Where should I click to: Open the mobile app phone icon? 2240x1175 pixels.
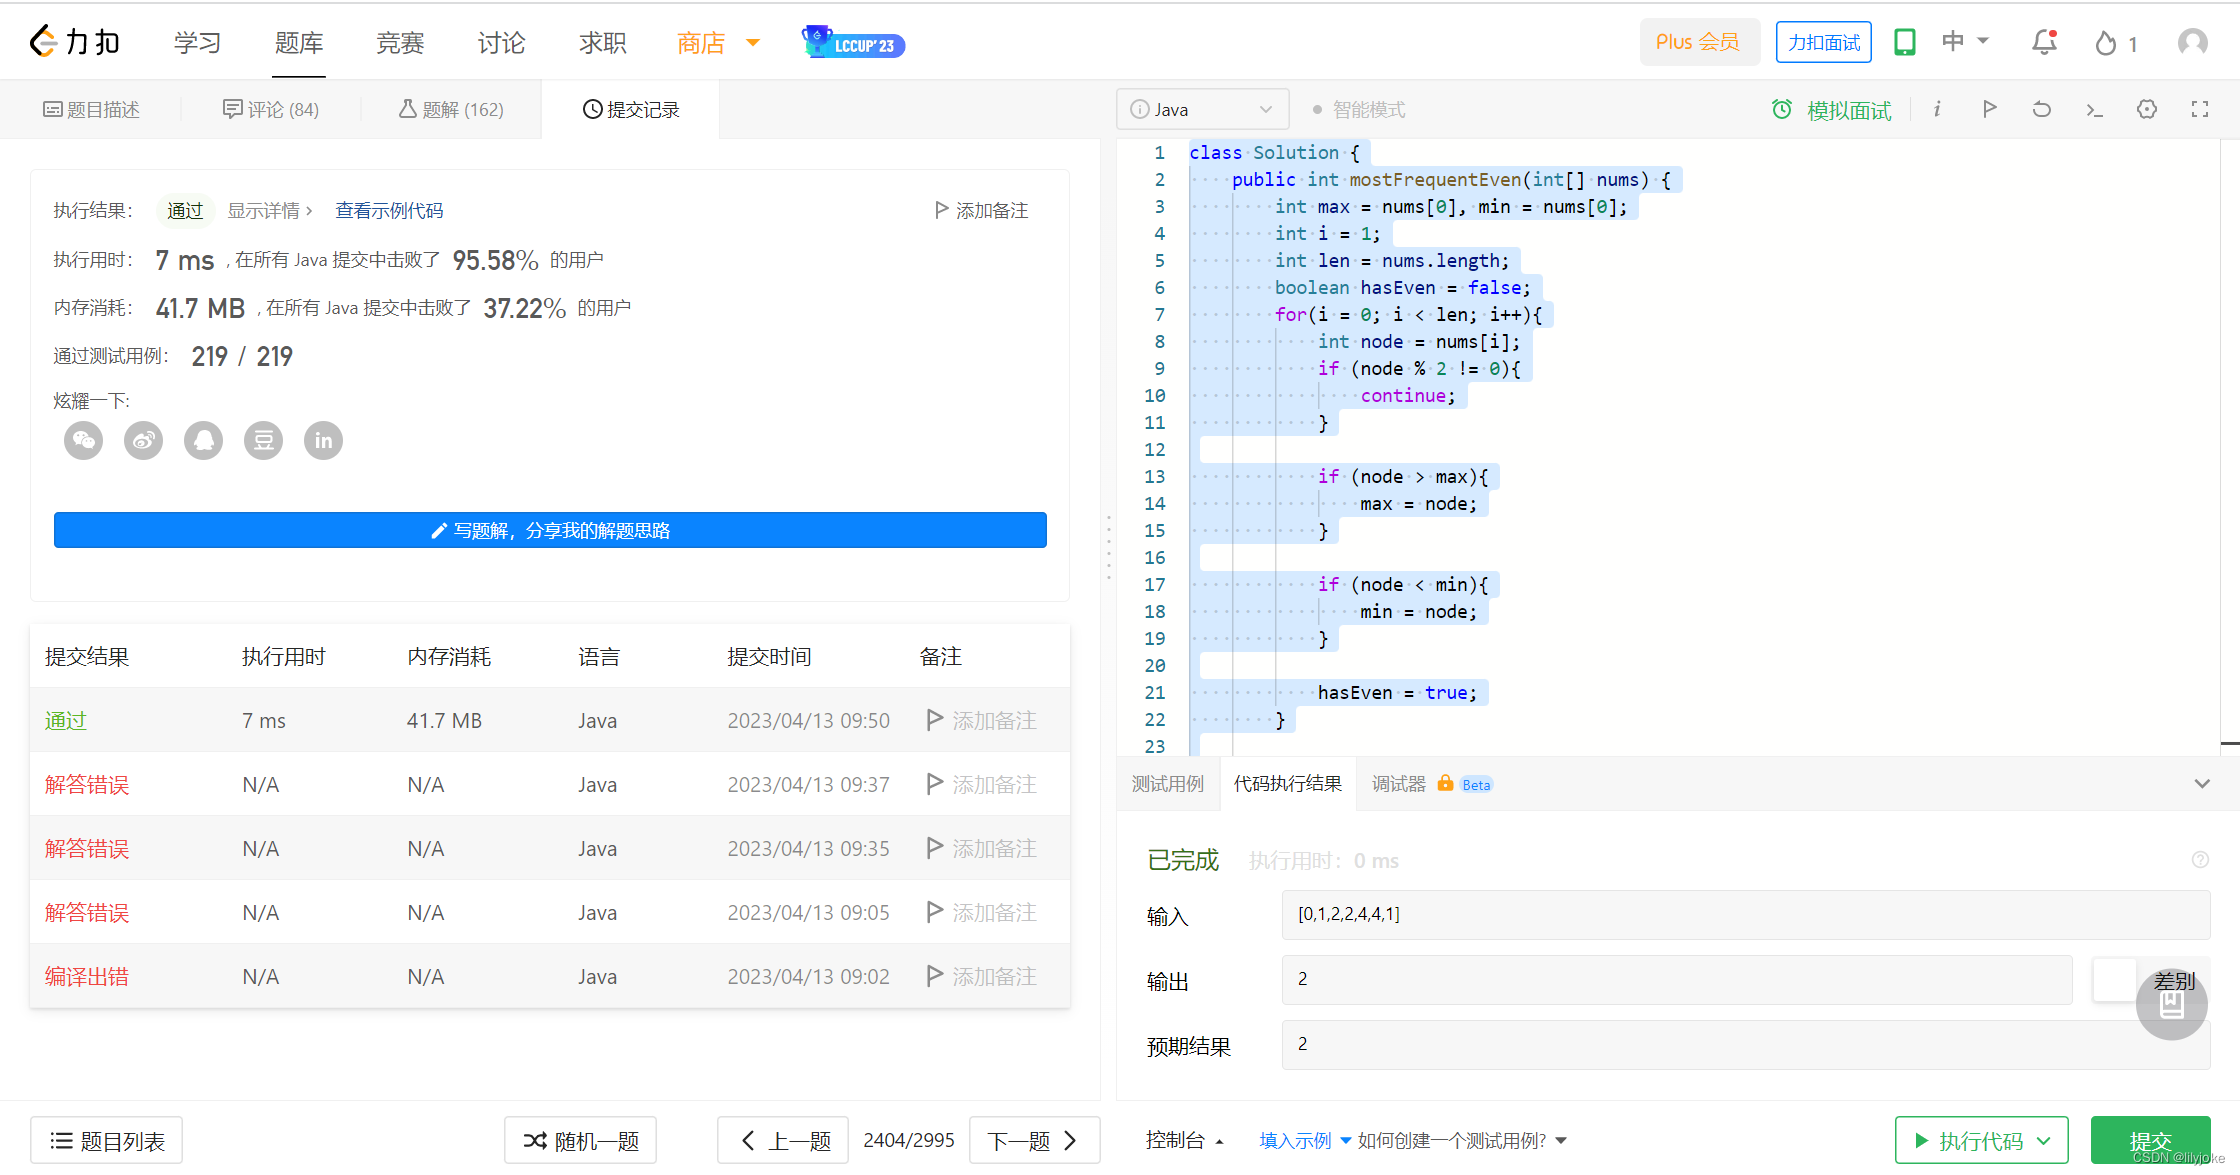pos(1904,42)
